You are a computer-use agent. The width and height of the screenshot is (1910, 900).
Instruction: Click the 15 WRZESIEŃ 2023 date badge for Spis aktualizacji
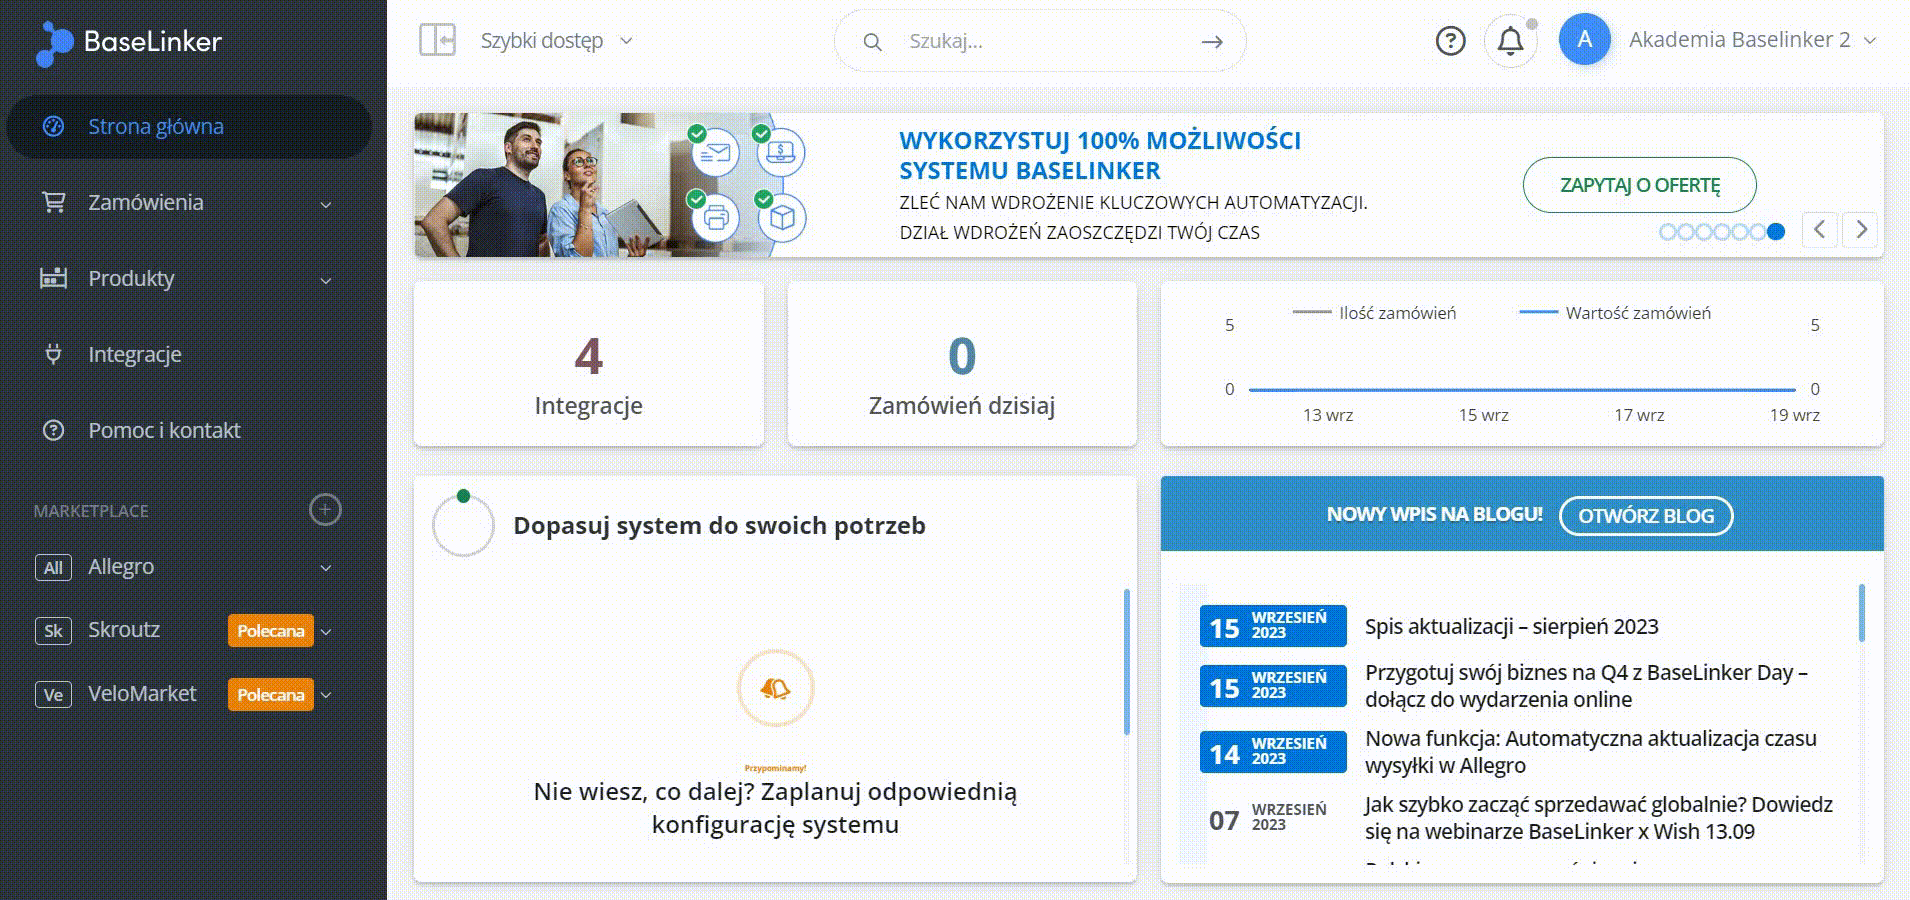(1273, 627)
